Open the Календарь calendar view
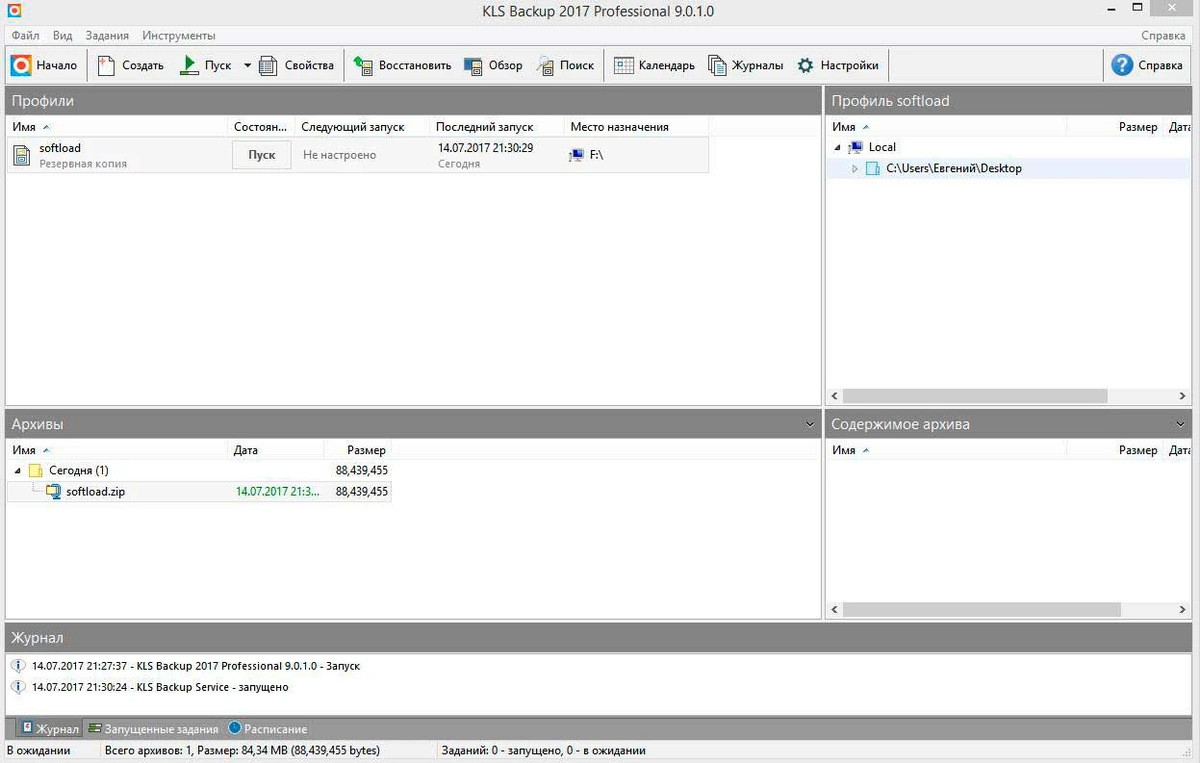 [x=654, y=65]
